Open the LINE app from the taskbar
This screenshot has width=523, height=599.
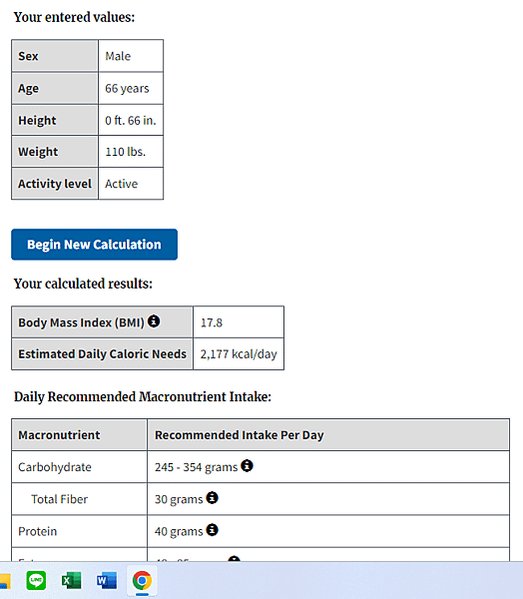tap(36, 581)
